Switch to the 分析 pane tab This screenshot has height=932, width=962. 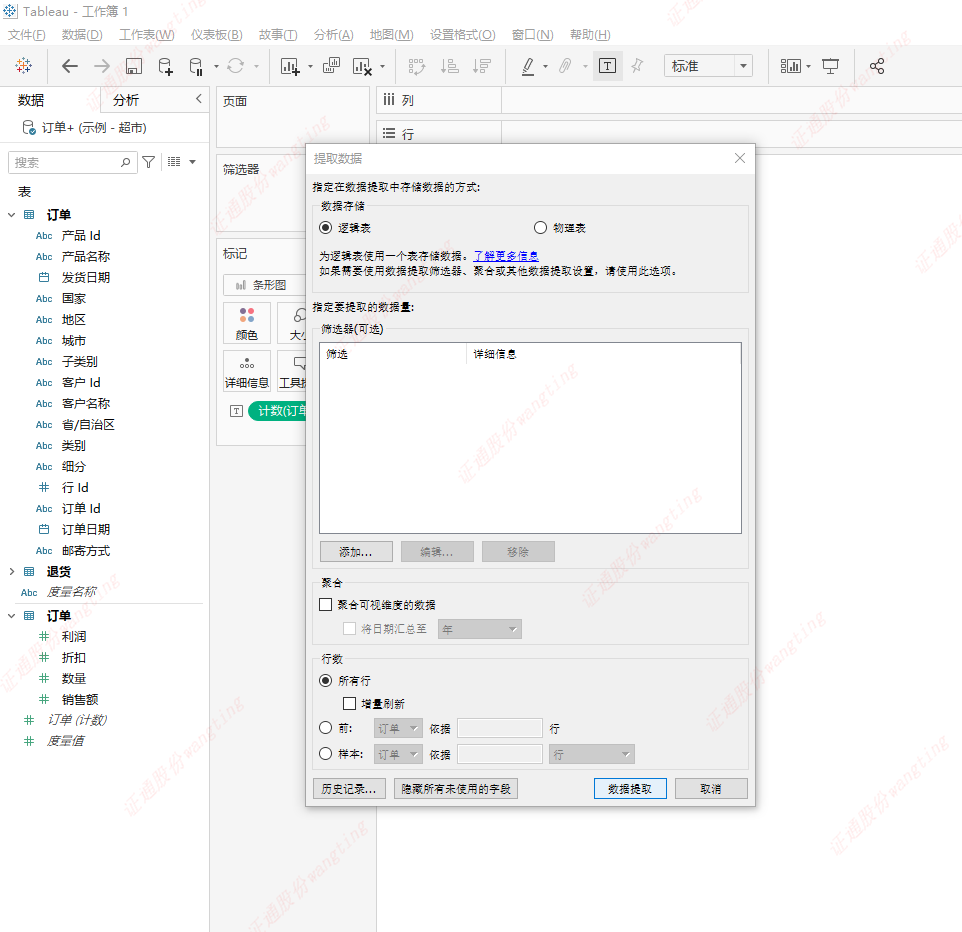126,100
